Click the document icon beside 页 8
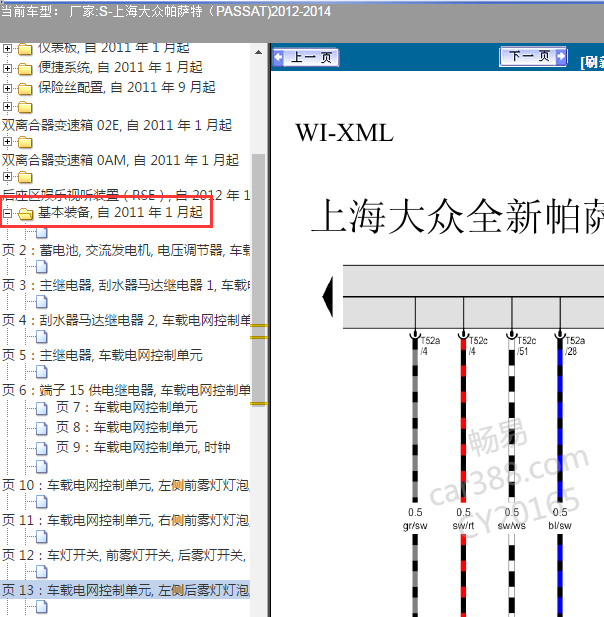The height and width of the screenshot is (617, 604). coord(42,428)
